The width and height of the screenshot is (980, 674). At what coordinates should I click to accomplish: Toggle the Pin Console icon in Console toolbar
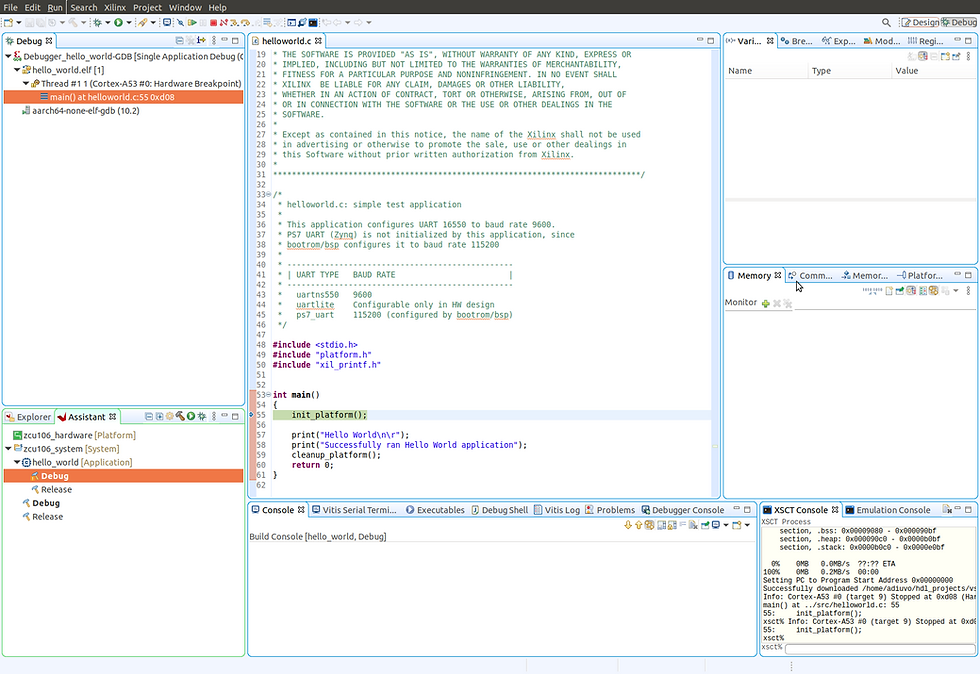coord(705,525)
